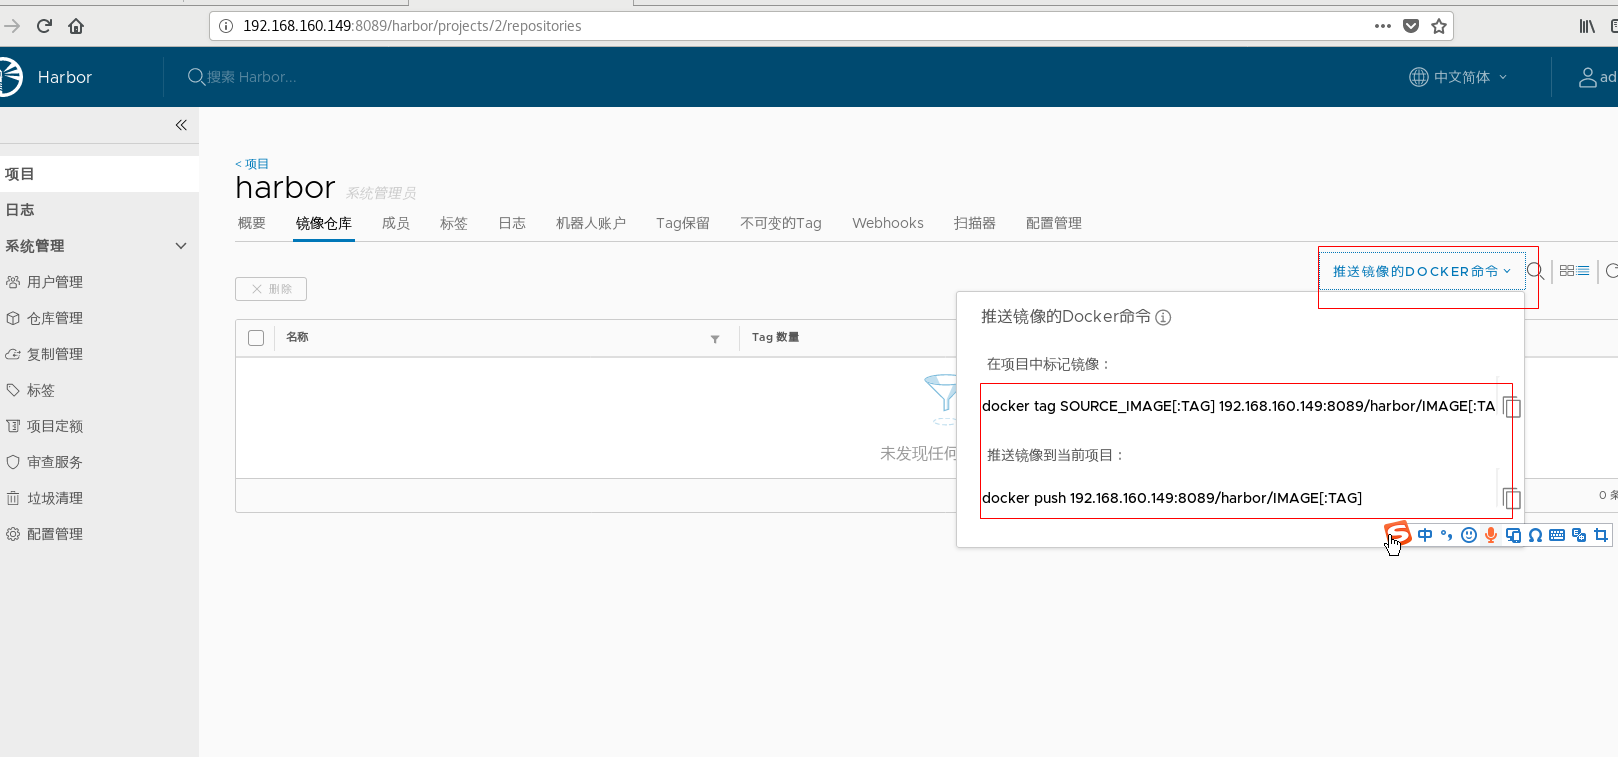The image size is (1618, 757).
Task: Click the Harbor logo icon
Action: point(9,77)
